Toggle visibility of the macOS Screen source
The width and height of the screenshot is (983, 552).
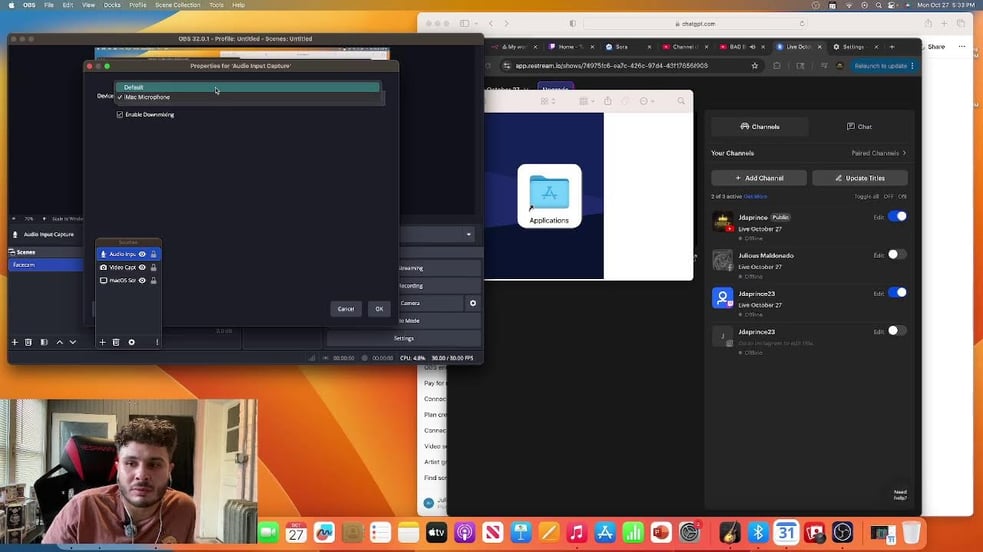[x=142, y=281]
